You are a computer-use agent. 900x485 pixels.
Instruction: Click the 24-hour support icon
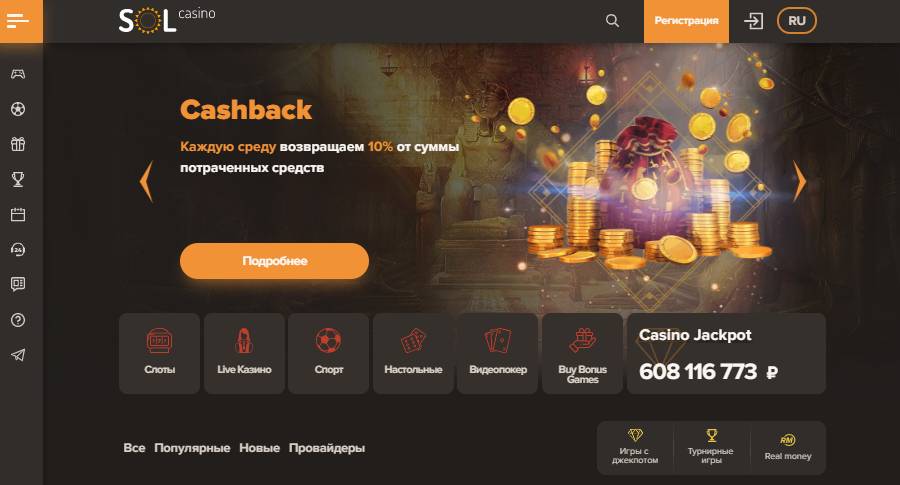coord(18,250)
